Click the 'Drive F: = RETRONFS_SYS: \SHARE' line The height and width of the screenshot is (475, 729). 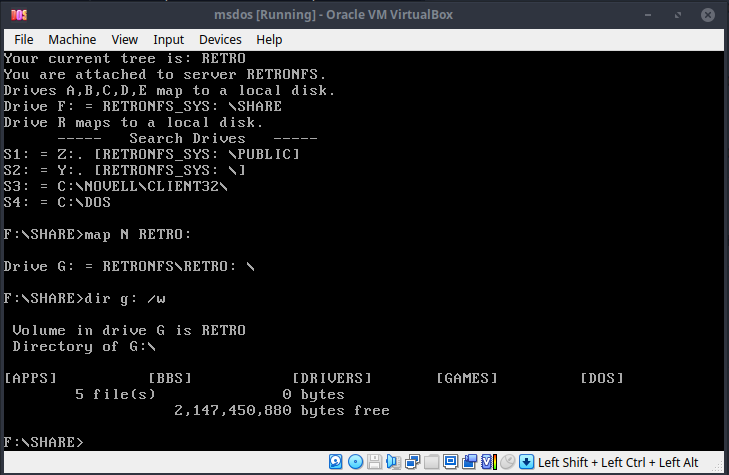coord(143,106)
